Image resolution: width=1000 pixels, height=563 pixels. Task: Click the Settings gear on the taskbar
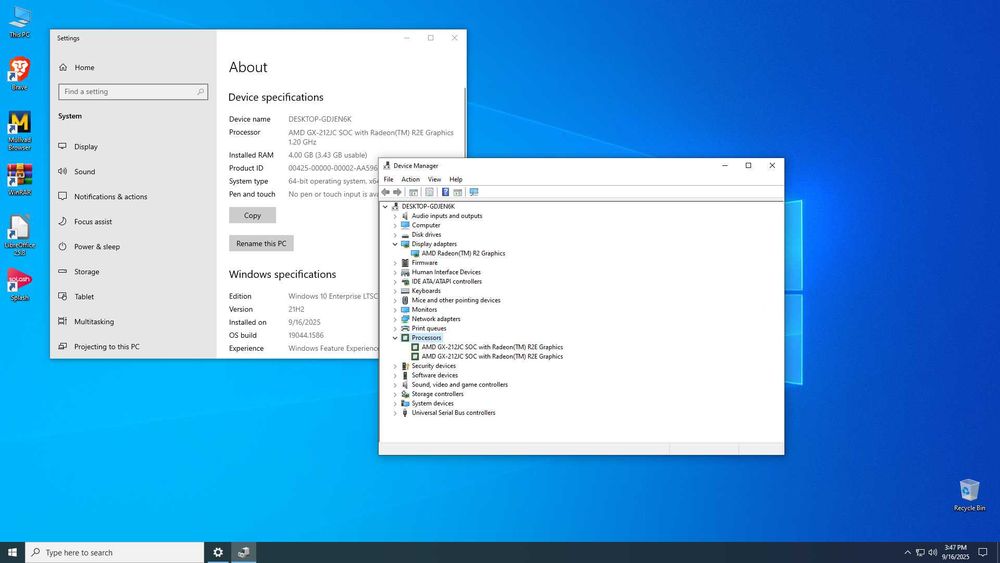(218, 552)
